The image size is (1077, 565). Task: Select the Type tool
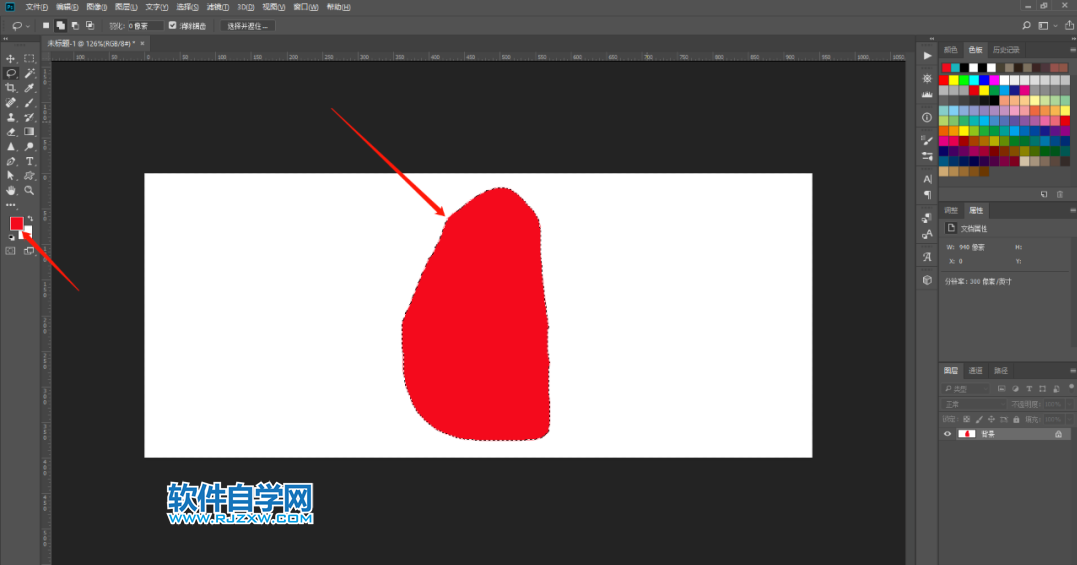click(x=29, y=161)
